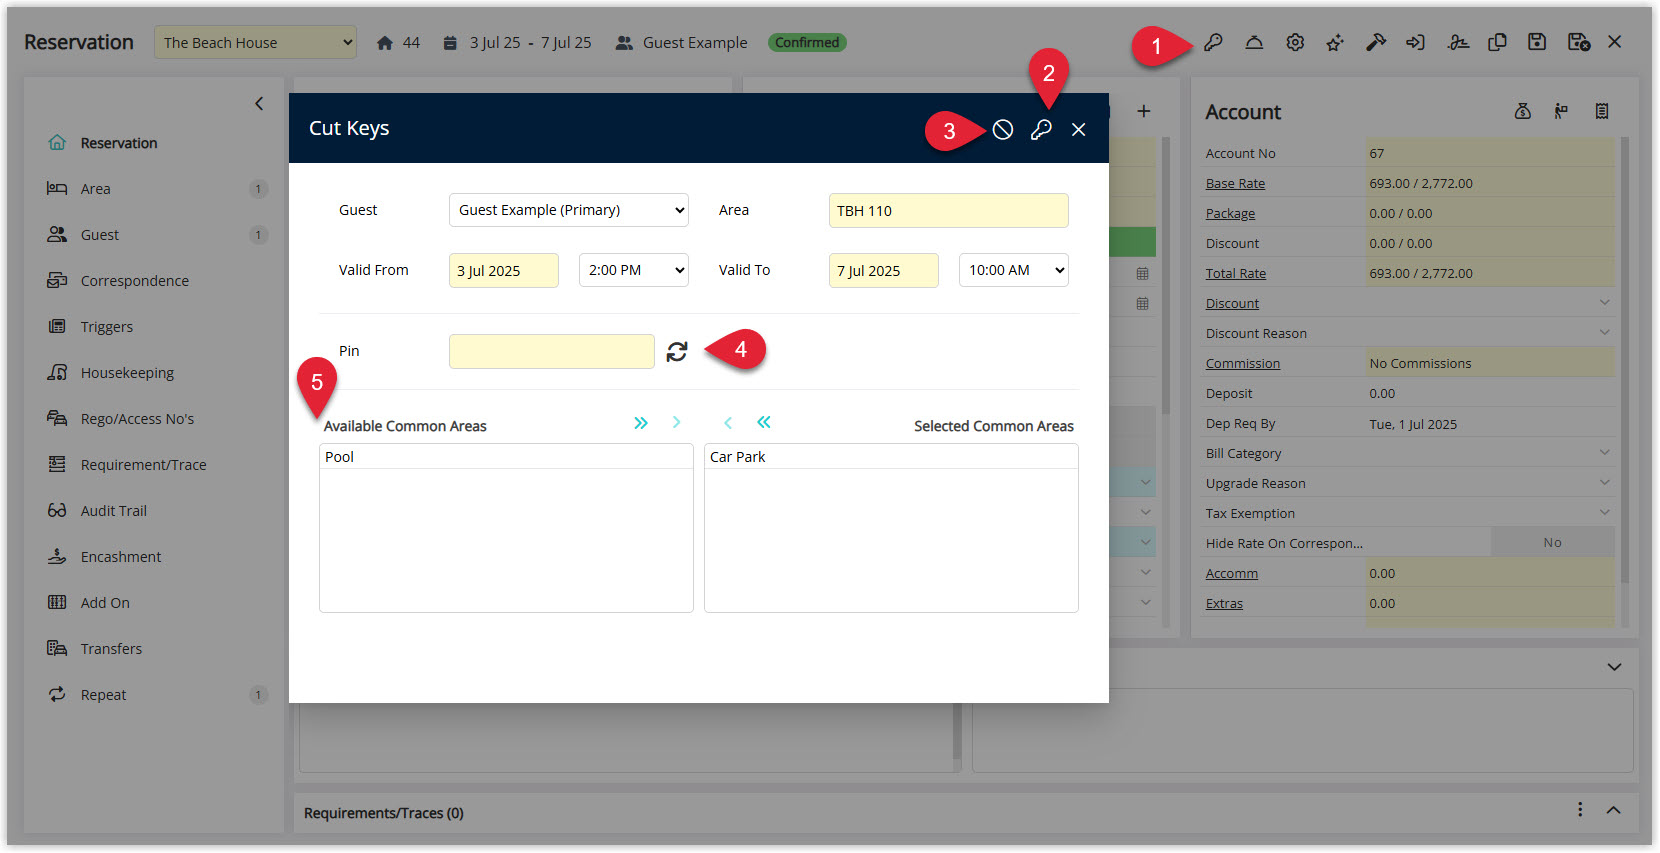Open the Requirement/Trace sidebar item
The width and height of the screenshot is (1660, 853).
pos(143,465)
